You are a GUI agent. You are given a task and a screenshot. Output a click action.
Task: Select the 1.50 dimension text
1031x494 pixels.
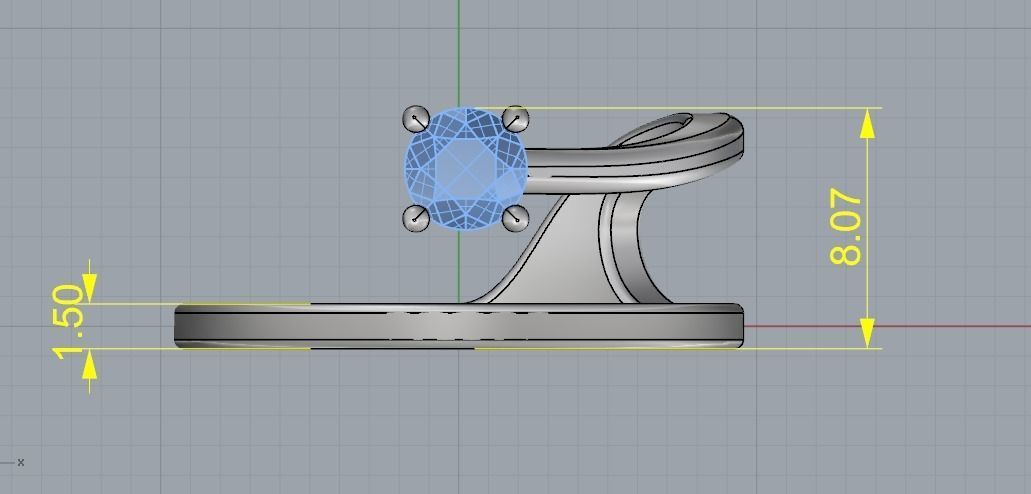pos(68,322)
